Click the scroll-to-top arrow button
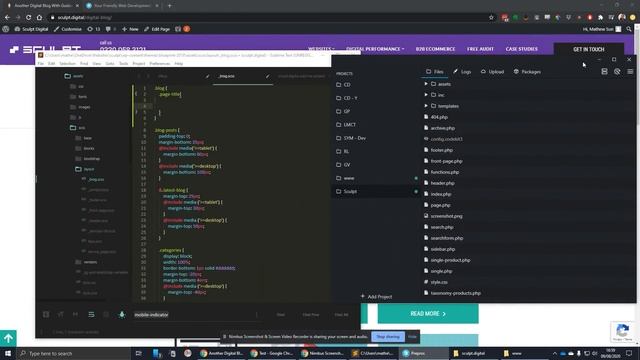Screen dimensions: 640x360 point(8,338)
